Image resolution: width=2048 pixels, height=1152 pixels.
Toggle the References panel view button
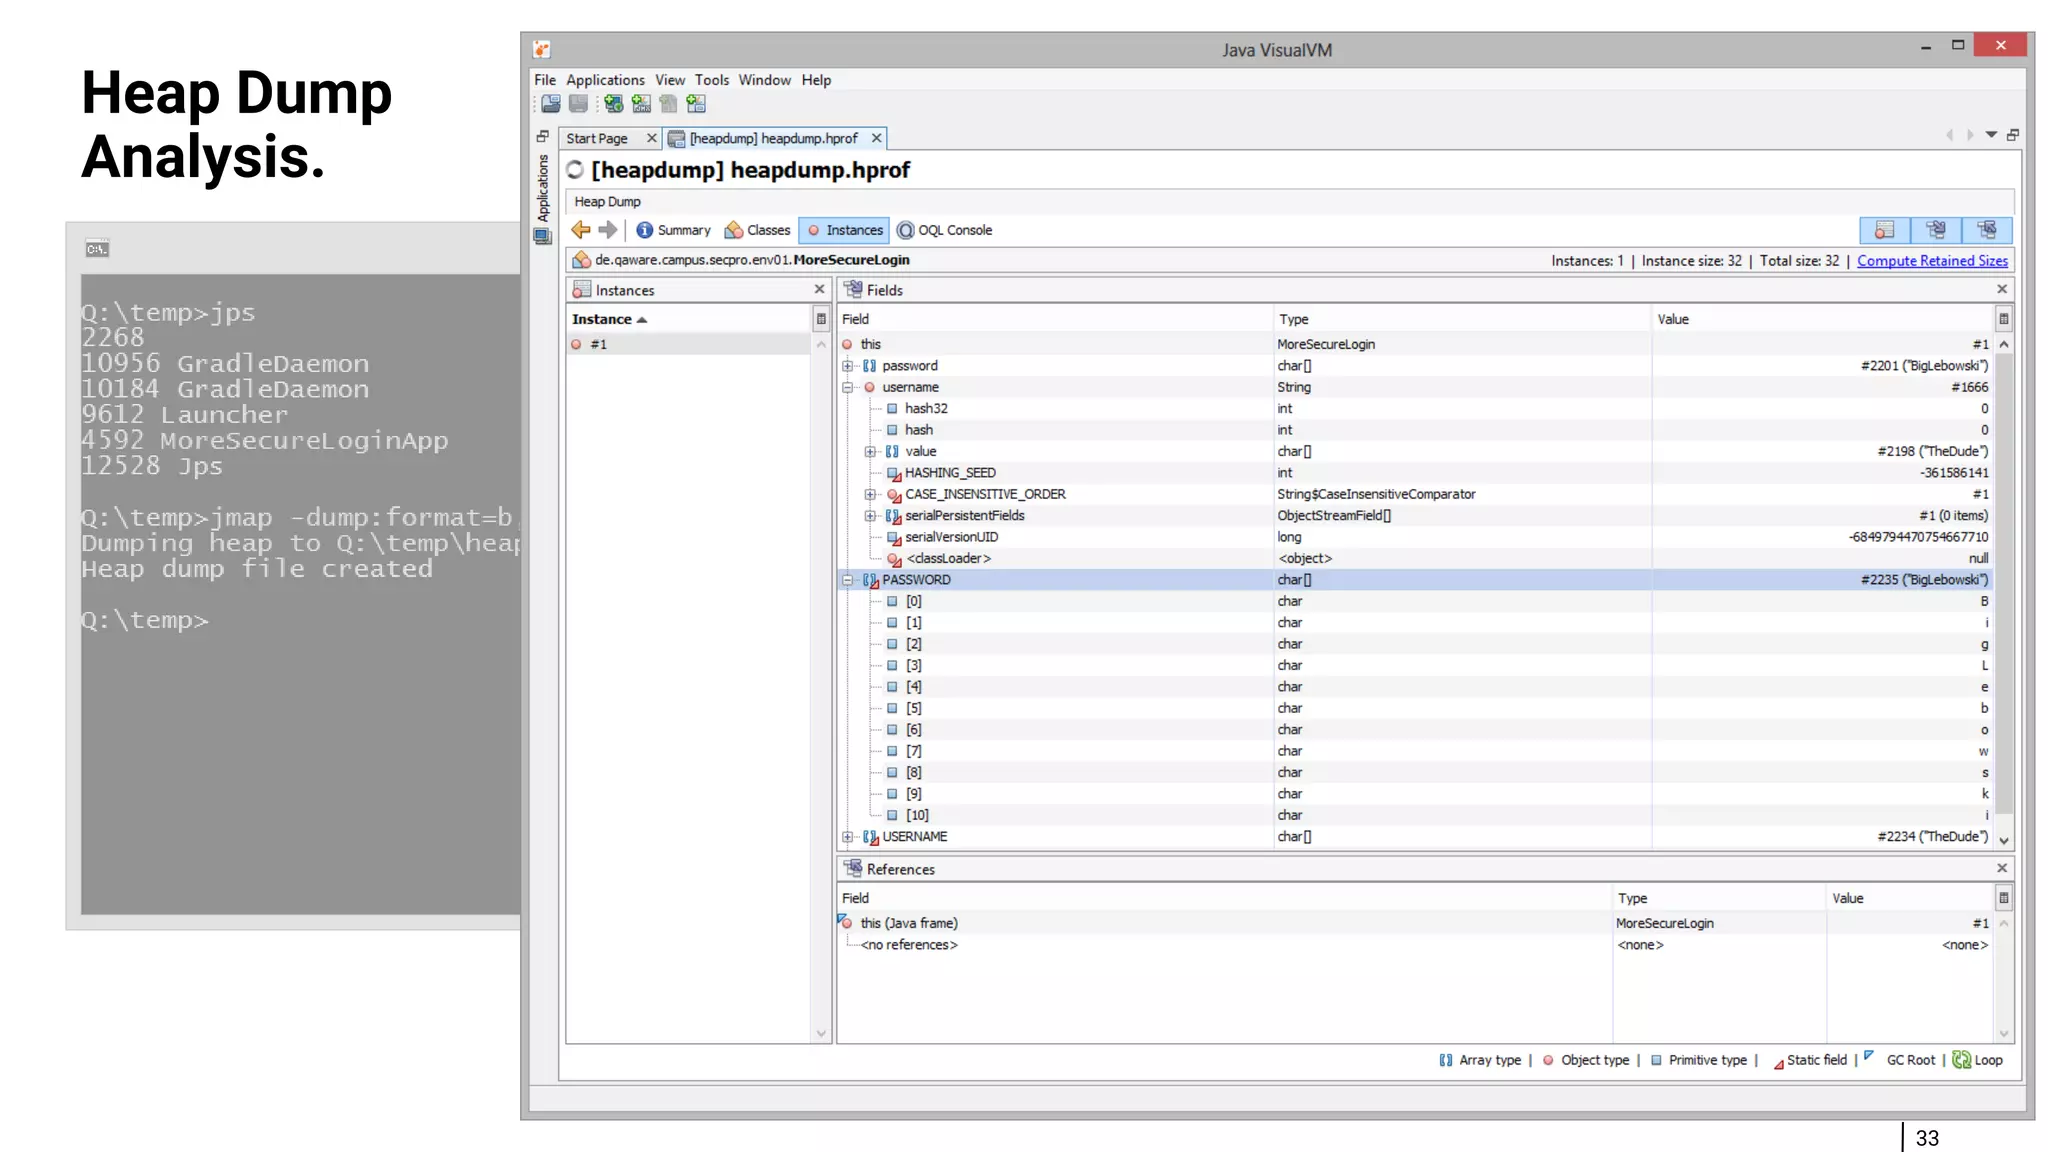[1987, 230]
